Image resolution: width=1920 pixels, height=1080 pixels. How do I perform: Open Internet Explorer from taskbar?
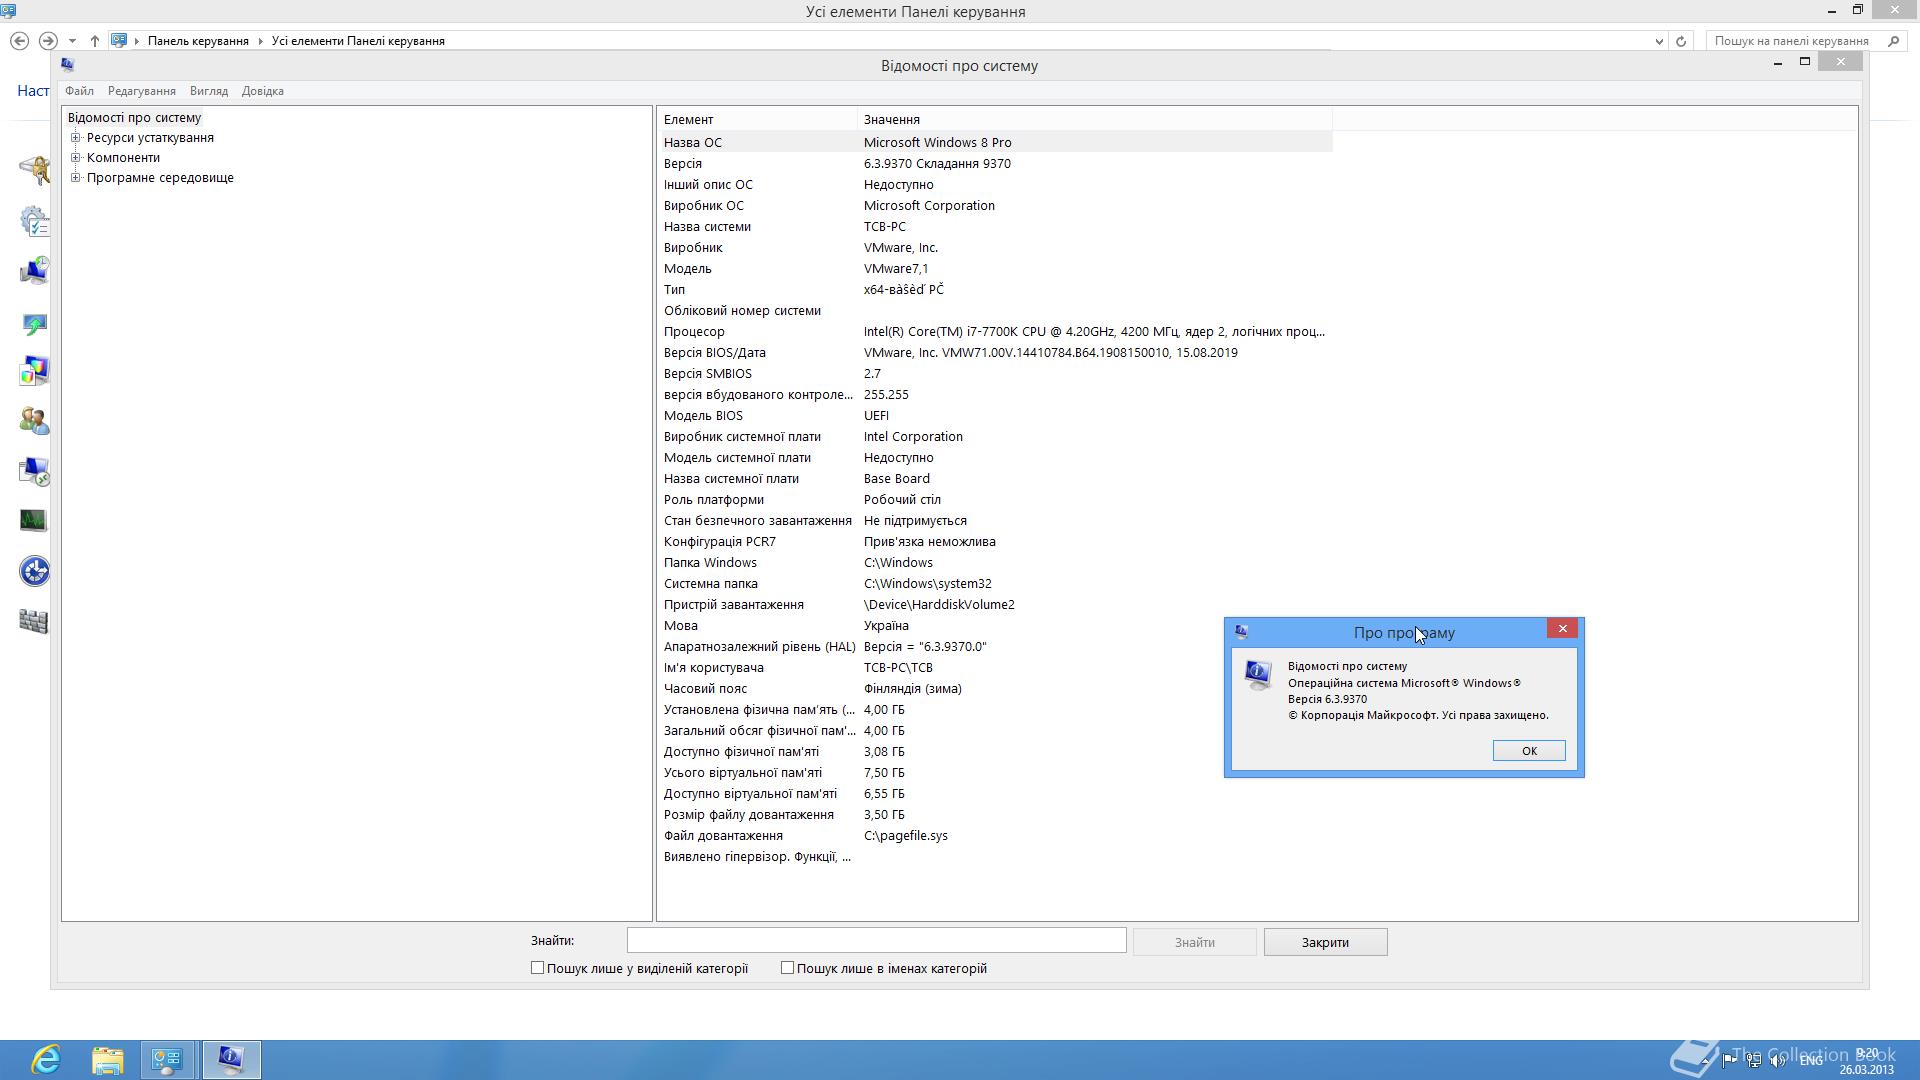pos(46,1060)
